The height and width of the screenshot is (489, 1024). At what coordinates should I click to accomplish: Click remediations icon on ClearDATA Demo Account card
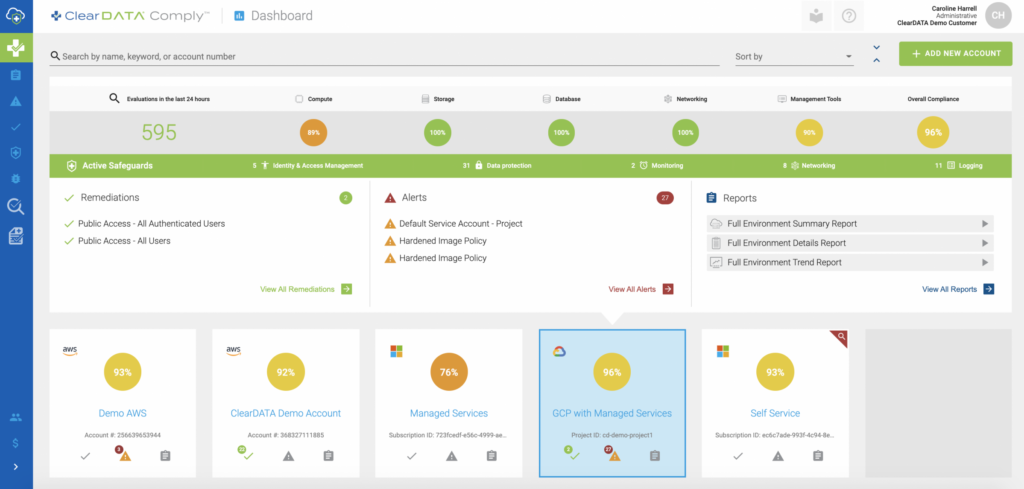click(246, 454)
